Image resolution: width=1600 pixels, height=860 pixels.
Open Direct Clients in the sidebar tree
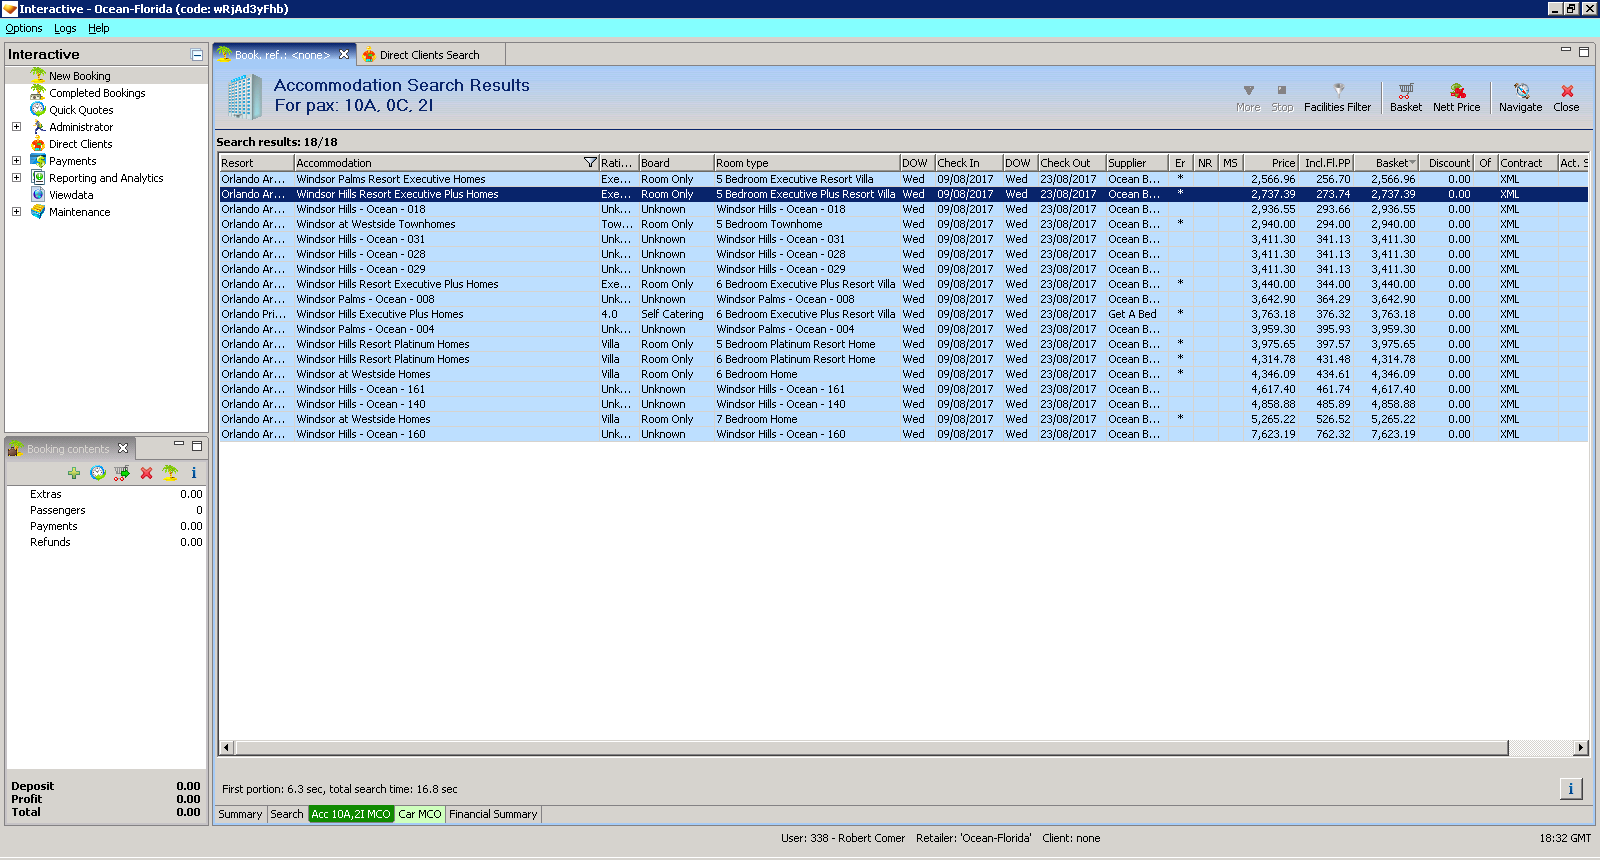point(80,144)
